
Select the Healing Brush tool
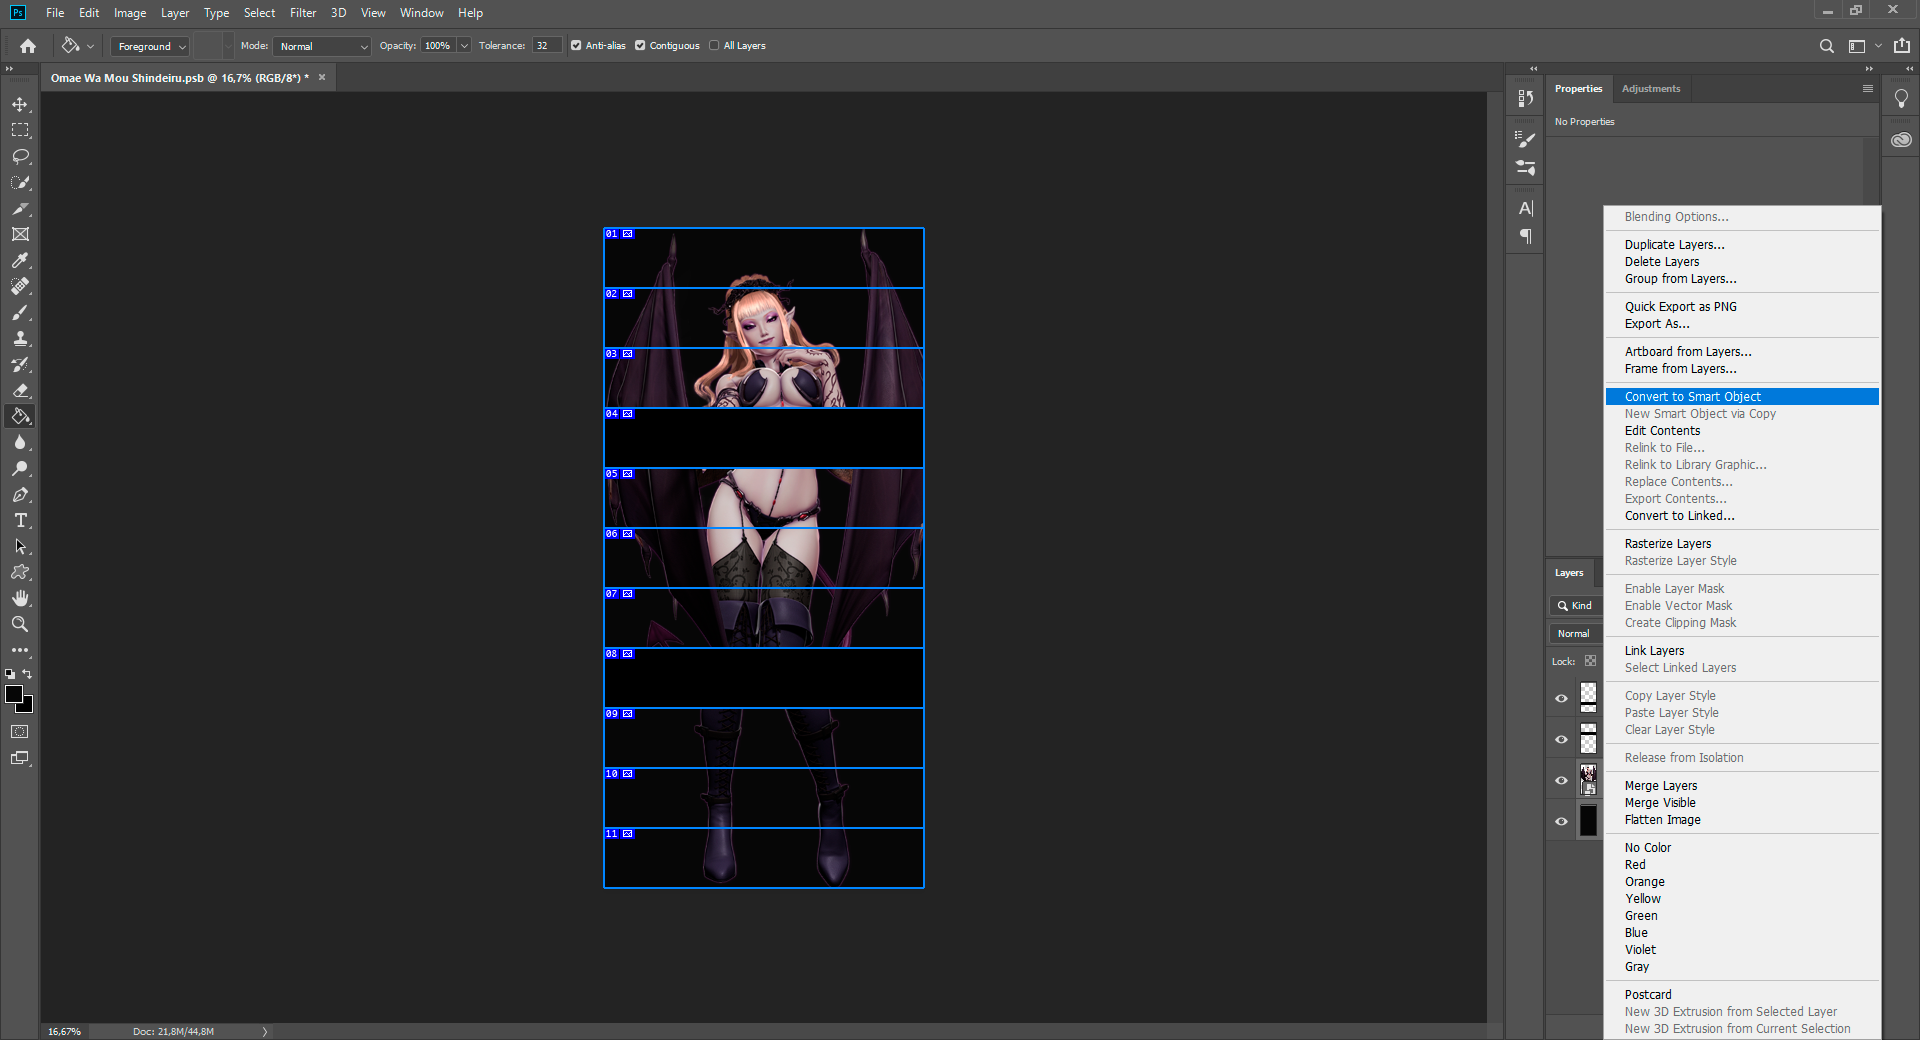click(20, 286)
